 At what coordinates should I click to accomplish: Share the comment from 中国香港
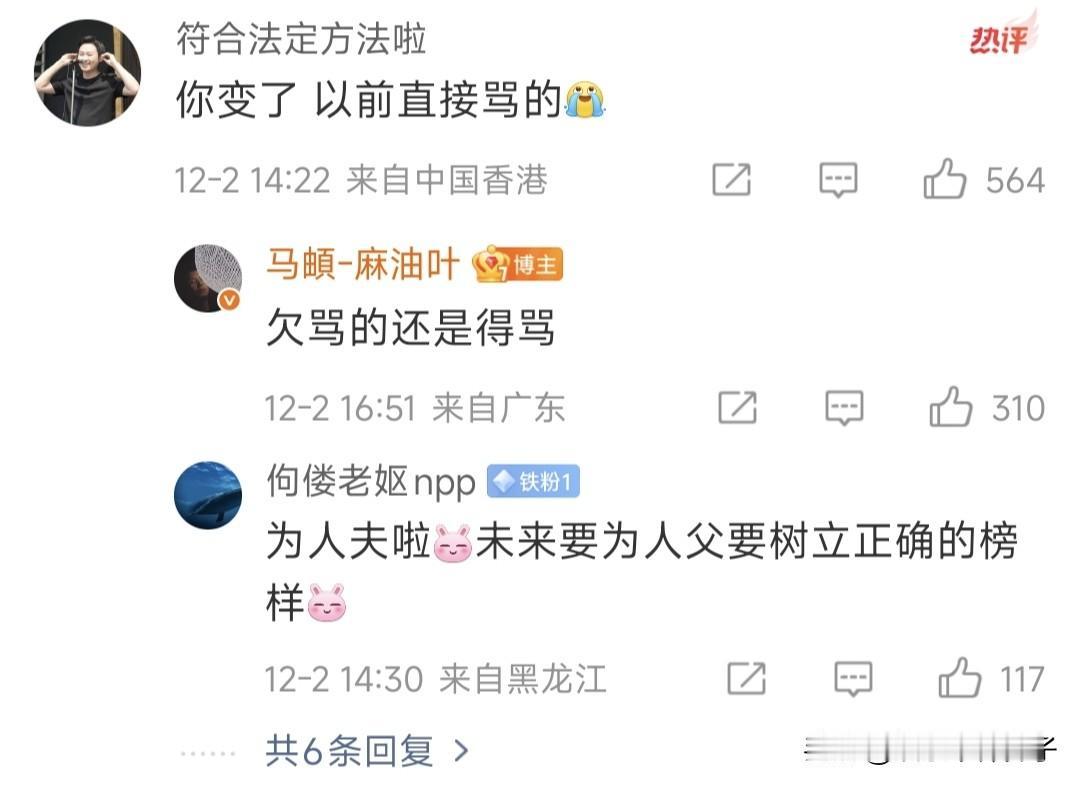tap(731, 180)
